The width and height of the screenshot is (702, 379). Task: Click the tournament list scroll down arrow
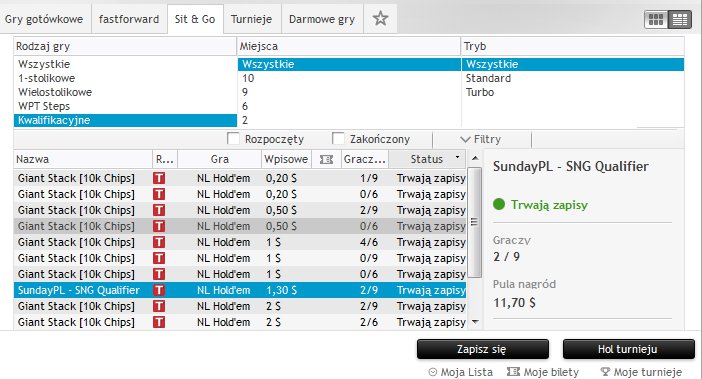pos(475,322)
